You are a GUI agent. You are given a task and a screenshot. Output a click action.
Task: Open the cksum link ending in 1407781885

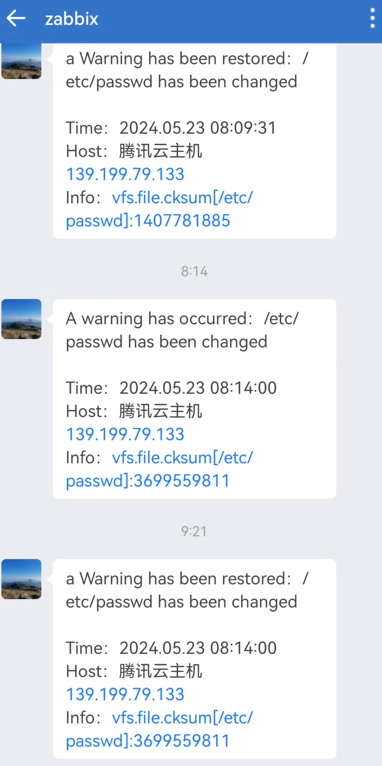tap(160, 210)
